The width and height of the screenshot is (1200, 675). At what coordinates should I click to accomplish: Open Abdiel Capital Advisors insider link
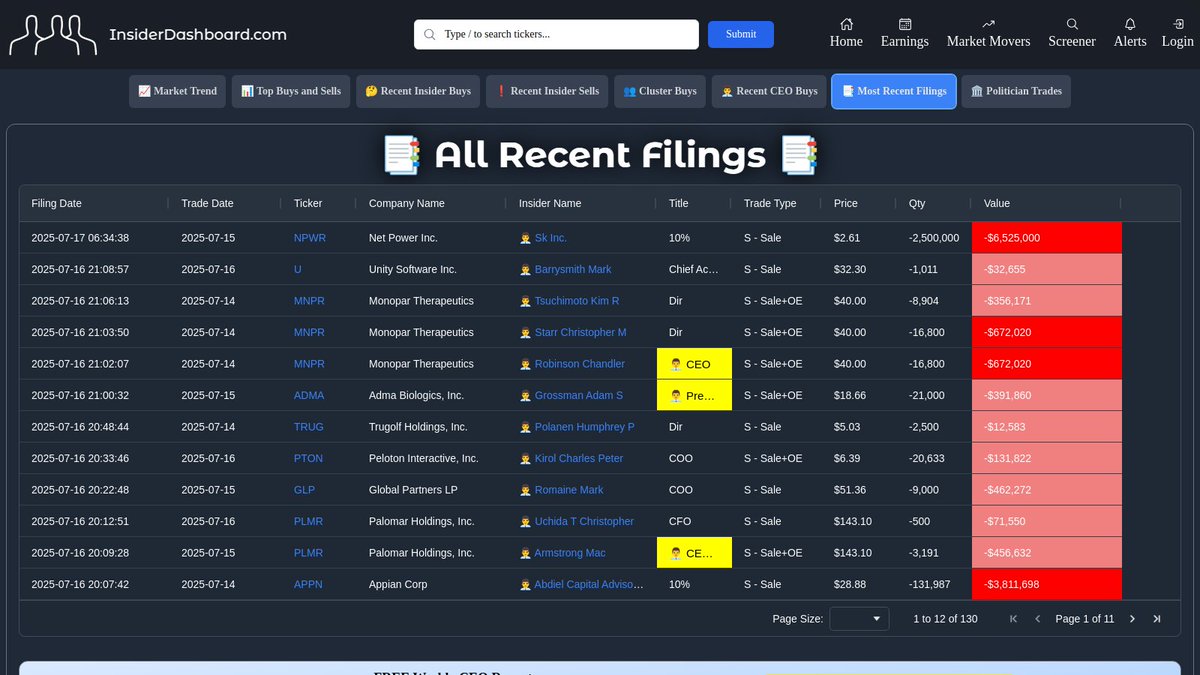(589, 584)
